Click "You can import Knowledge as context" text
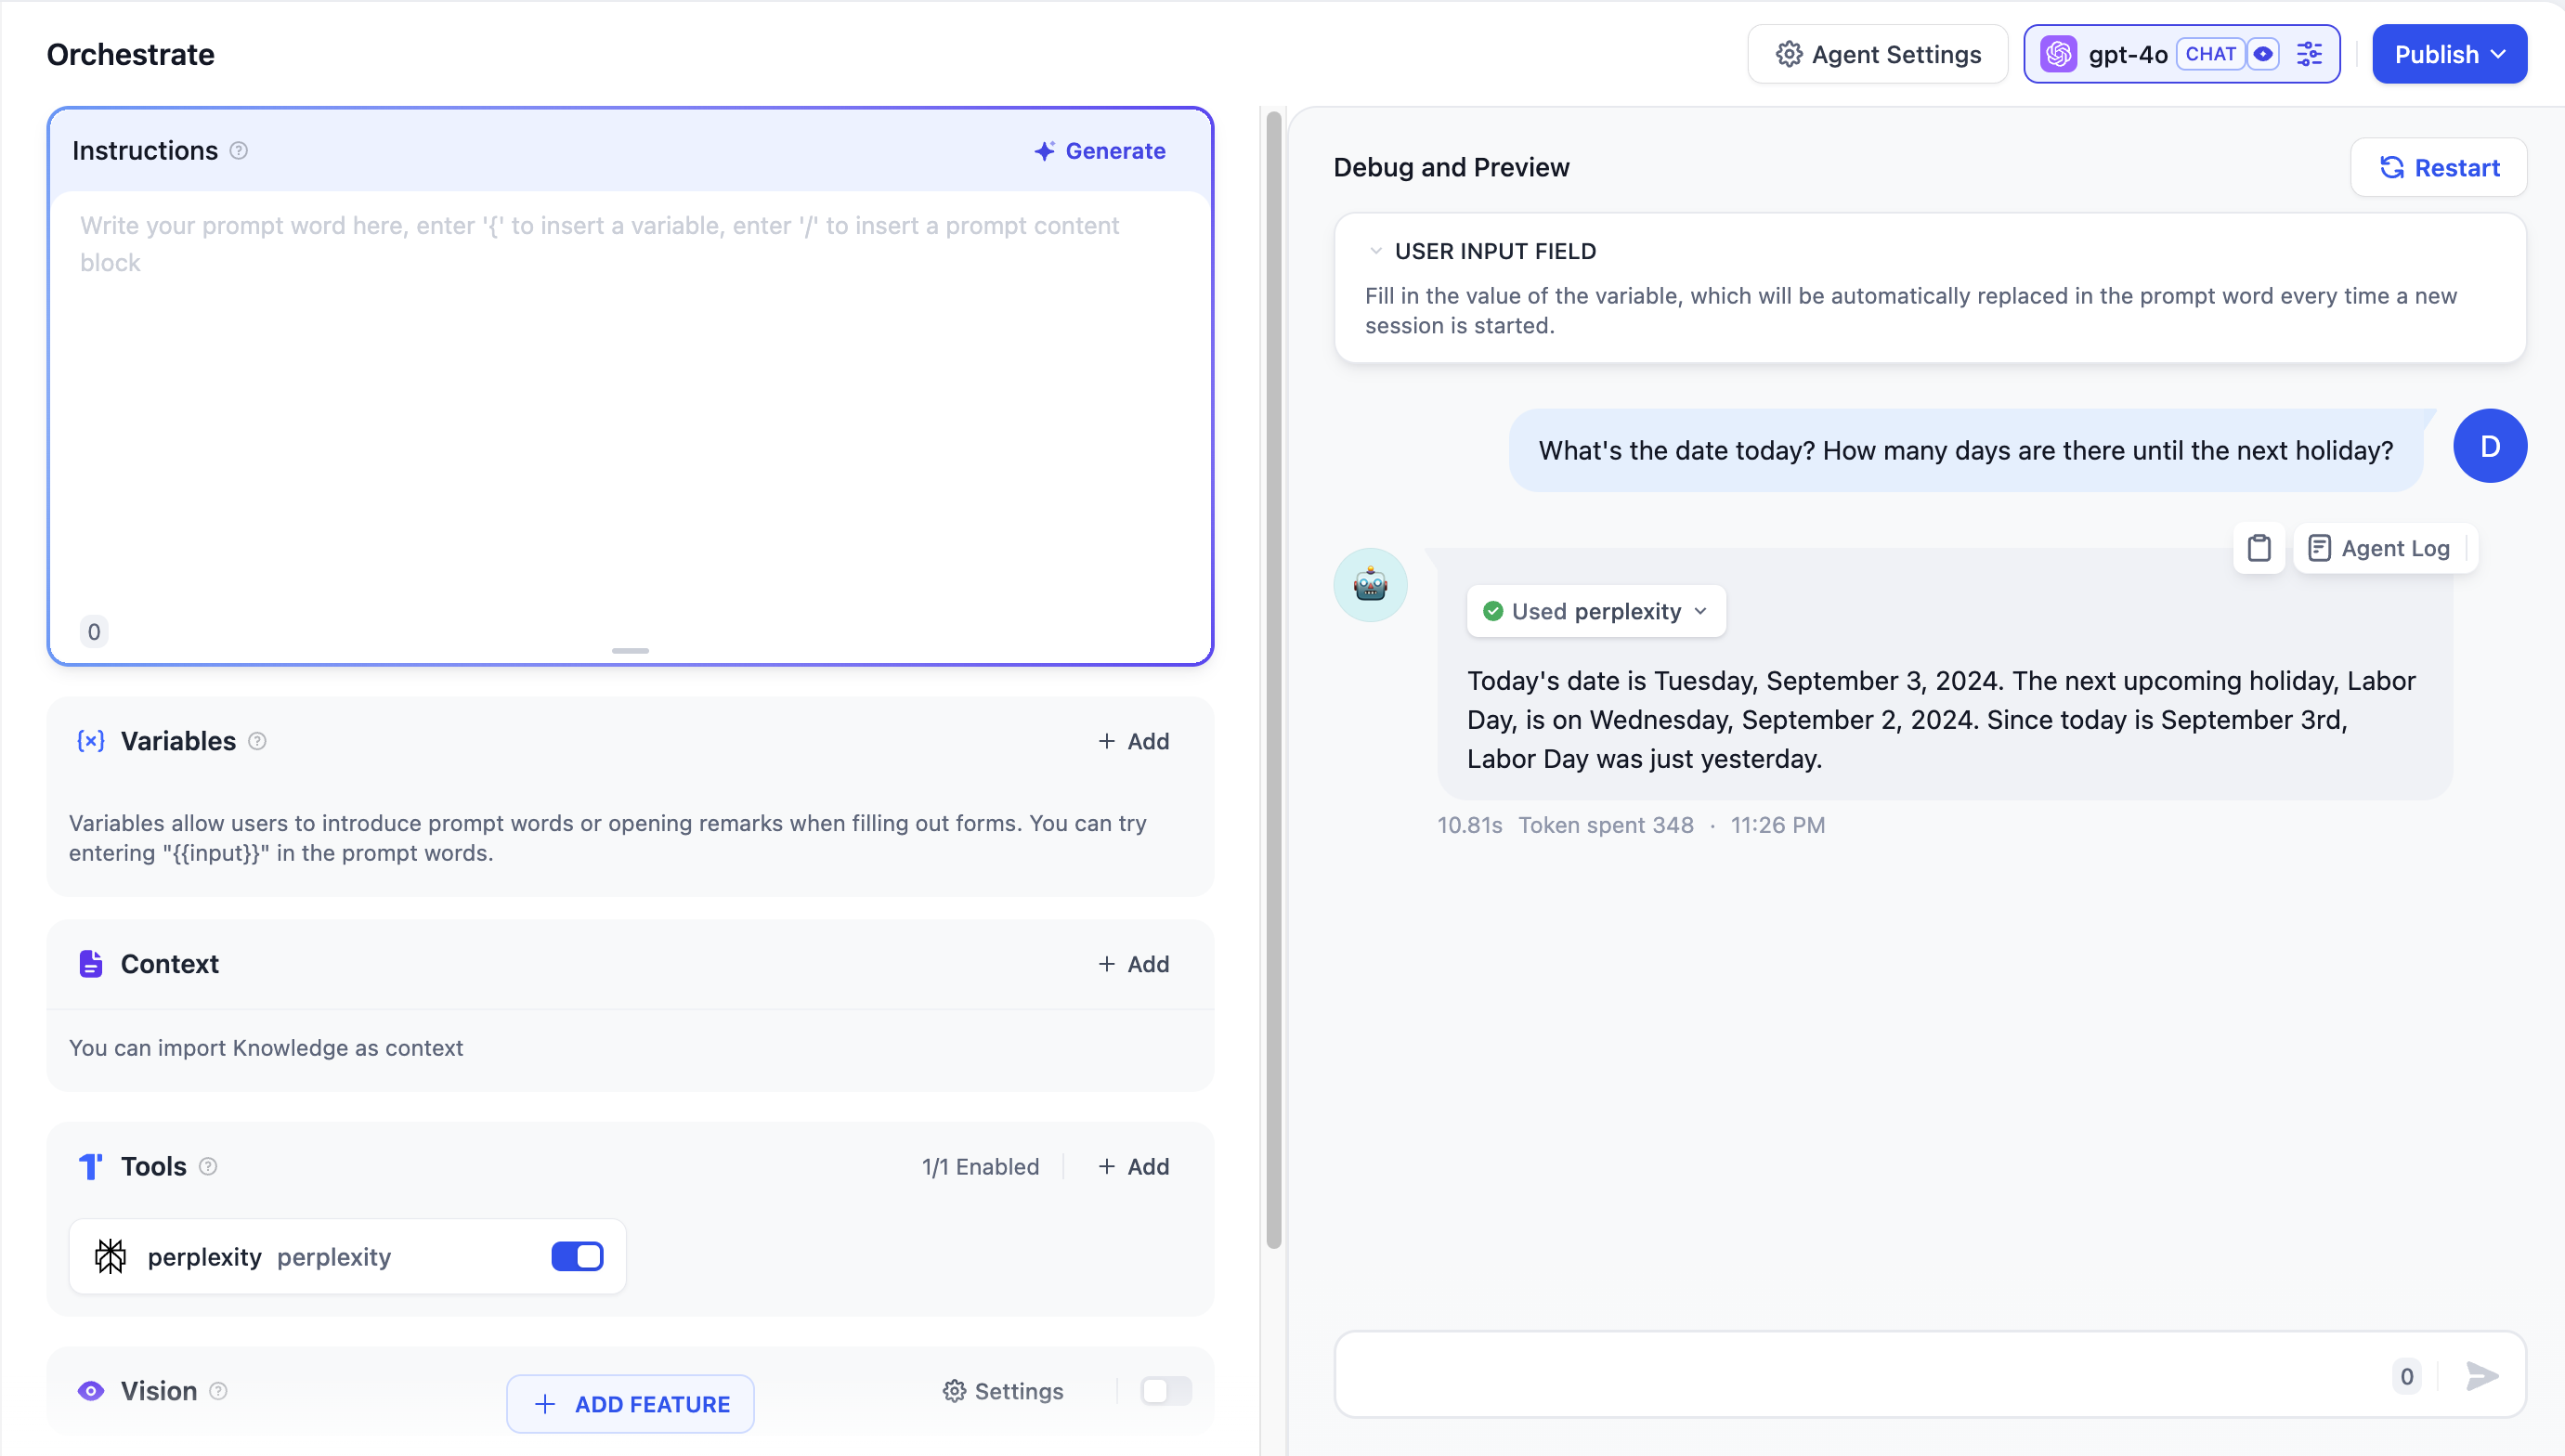 [266, 1047]
